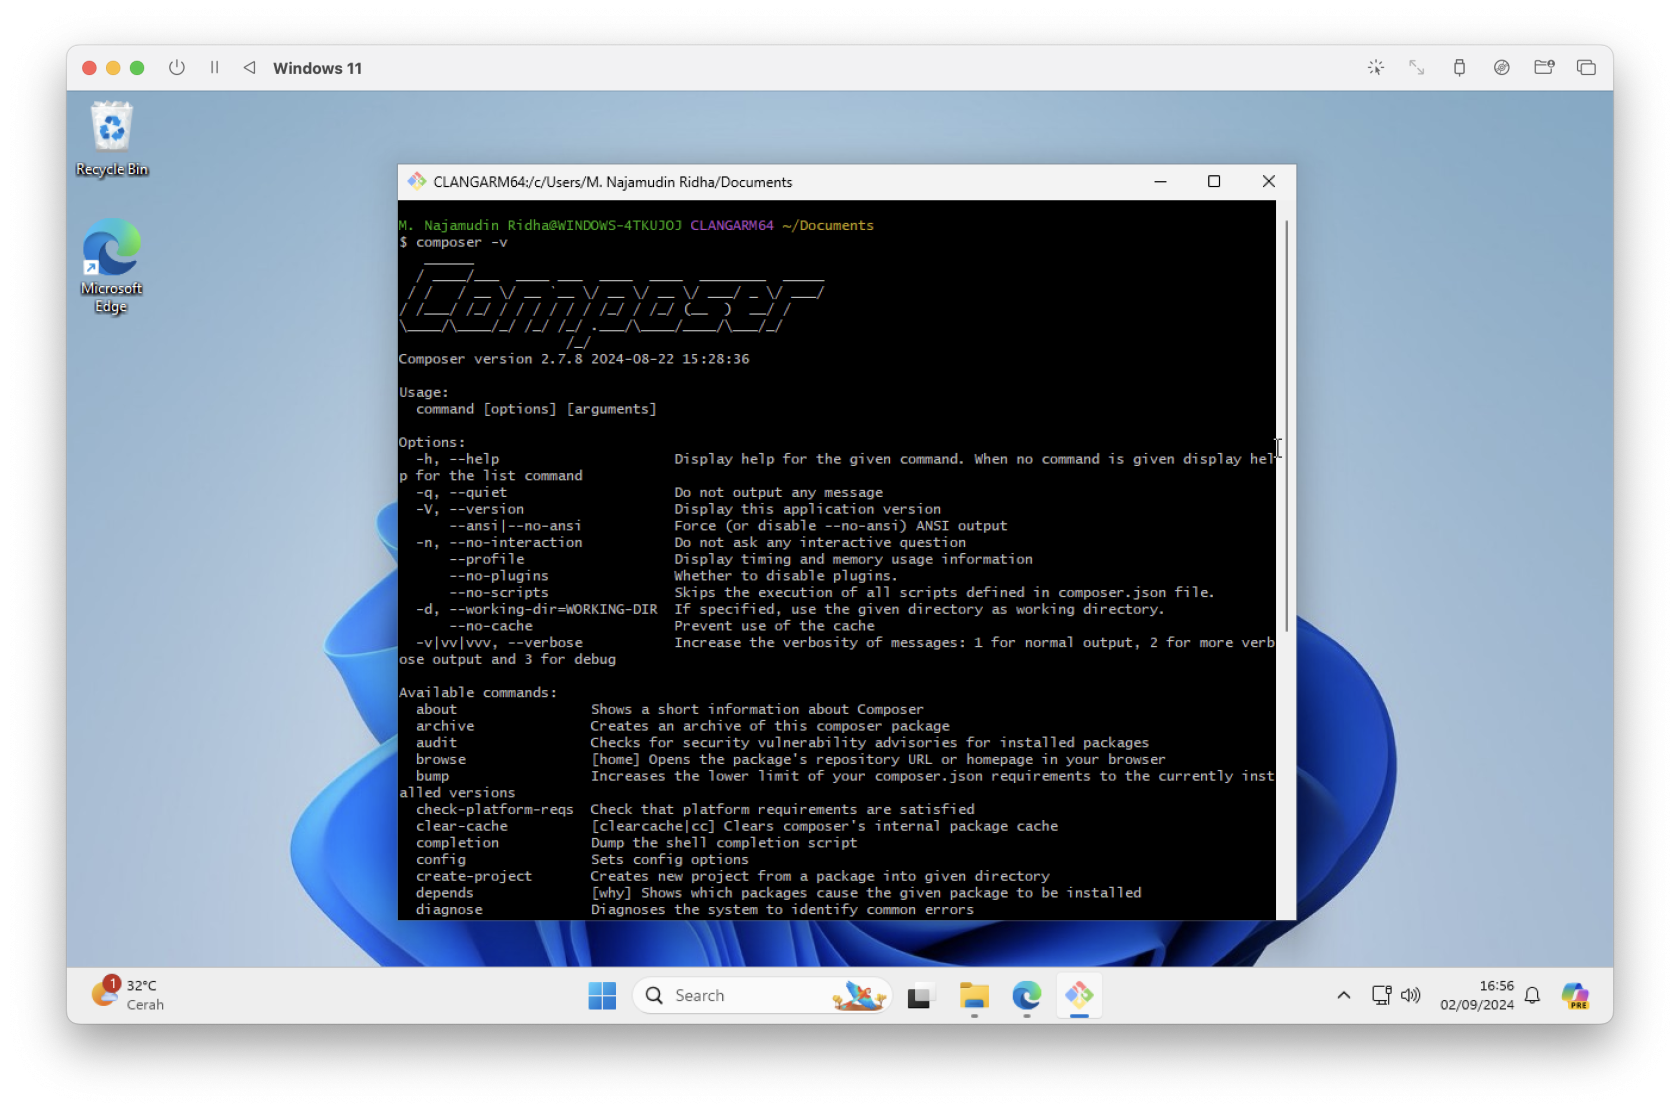The image size is (1680, 1112).
Task: Click the macOS green fullscreen button of VM window
Action: 137,68
